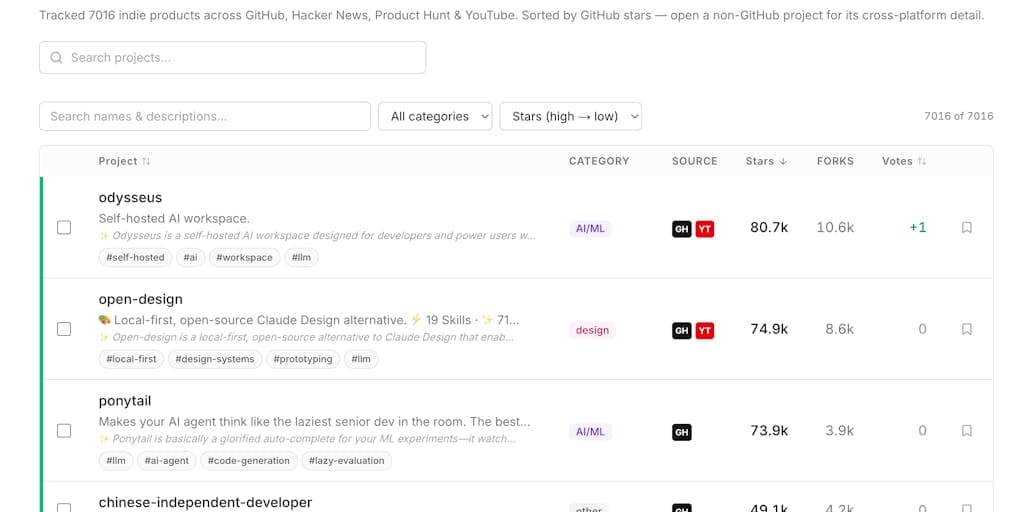Click the #local-first tag

(131, 359)
